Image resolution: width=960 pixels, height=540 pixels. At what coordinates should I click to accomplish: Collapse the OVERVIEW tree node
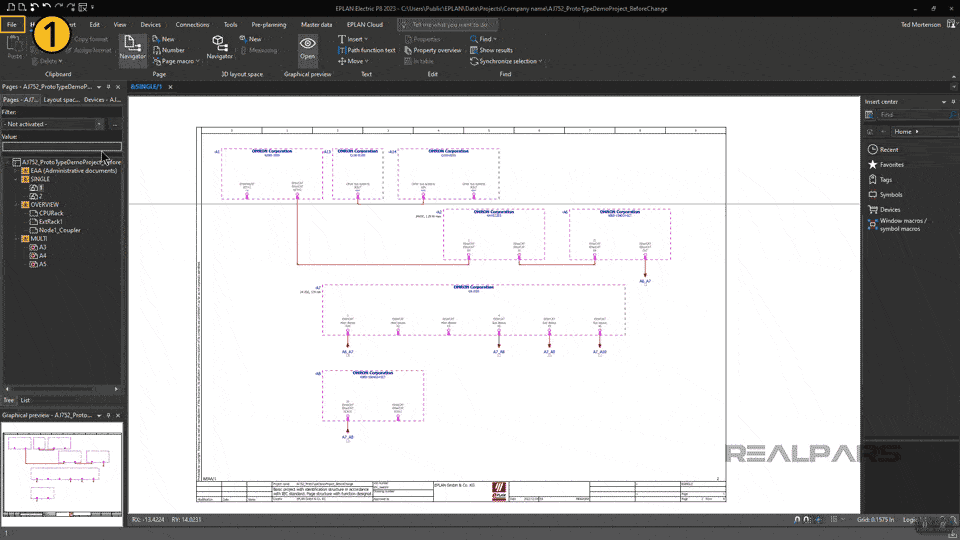point(17,204)
